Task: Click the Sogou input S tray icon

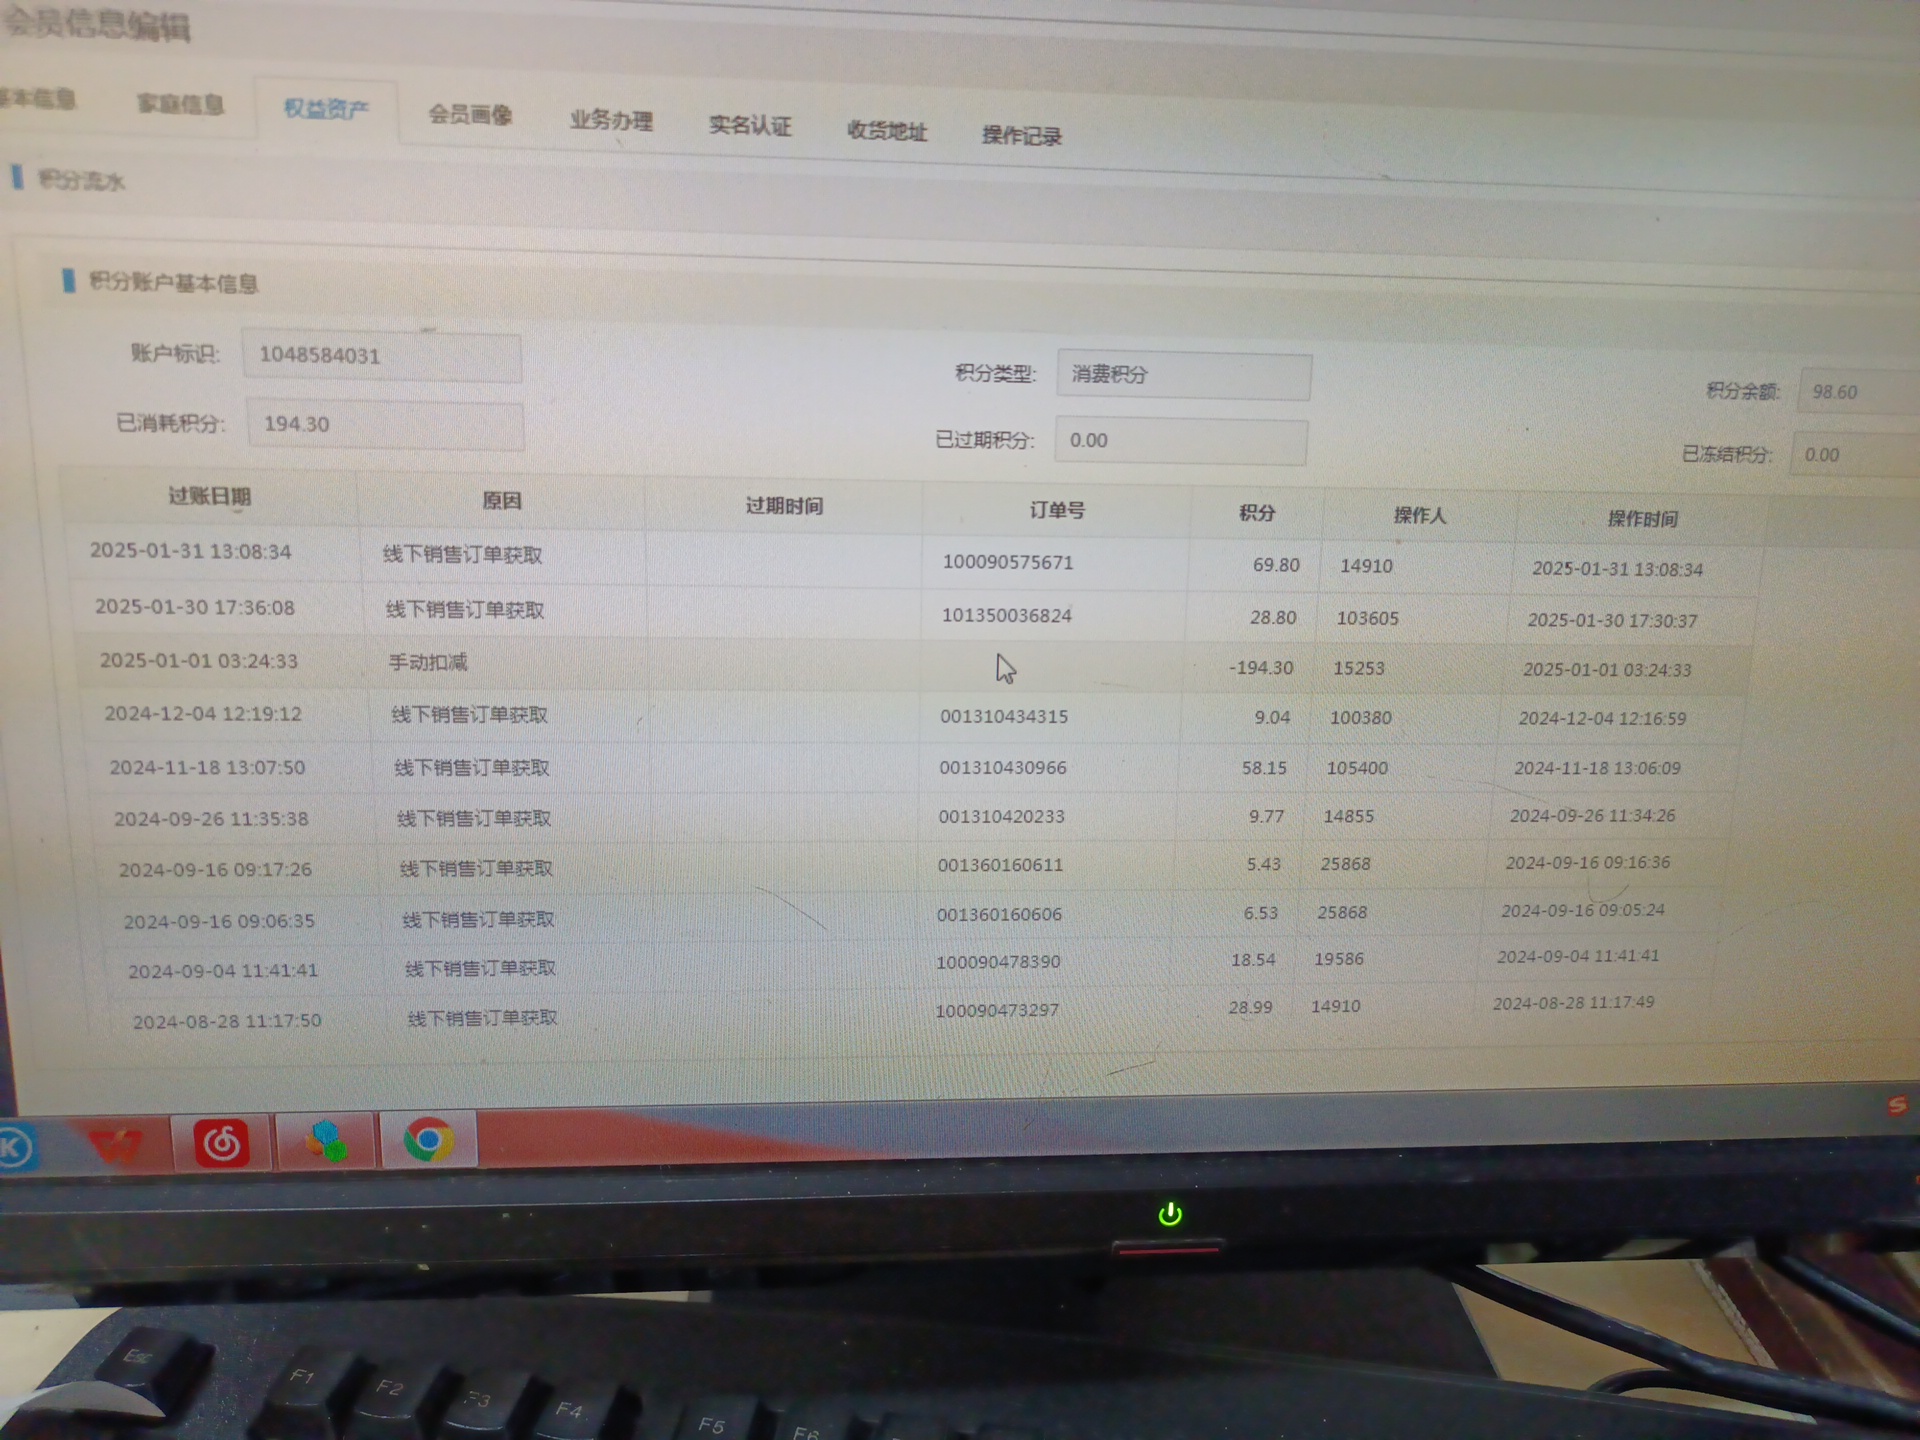Action: pyautogui.click(x=1896, y=1105)
